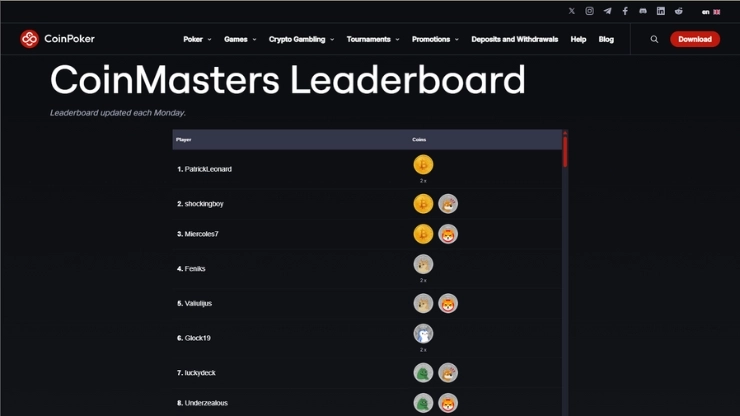Open the Help page
740x416 pixels.
[578, 39]
